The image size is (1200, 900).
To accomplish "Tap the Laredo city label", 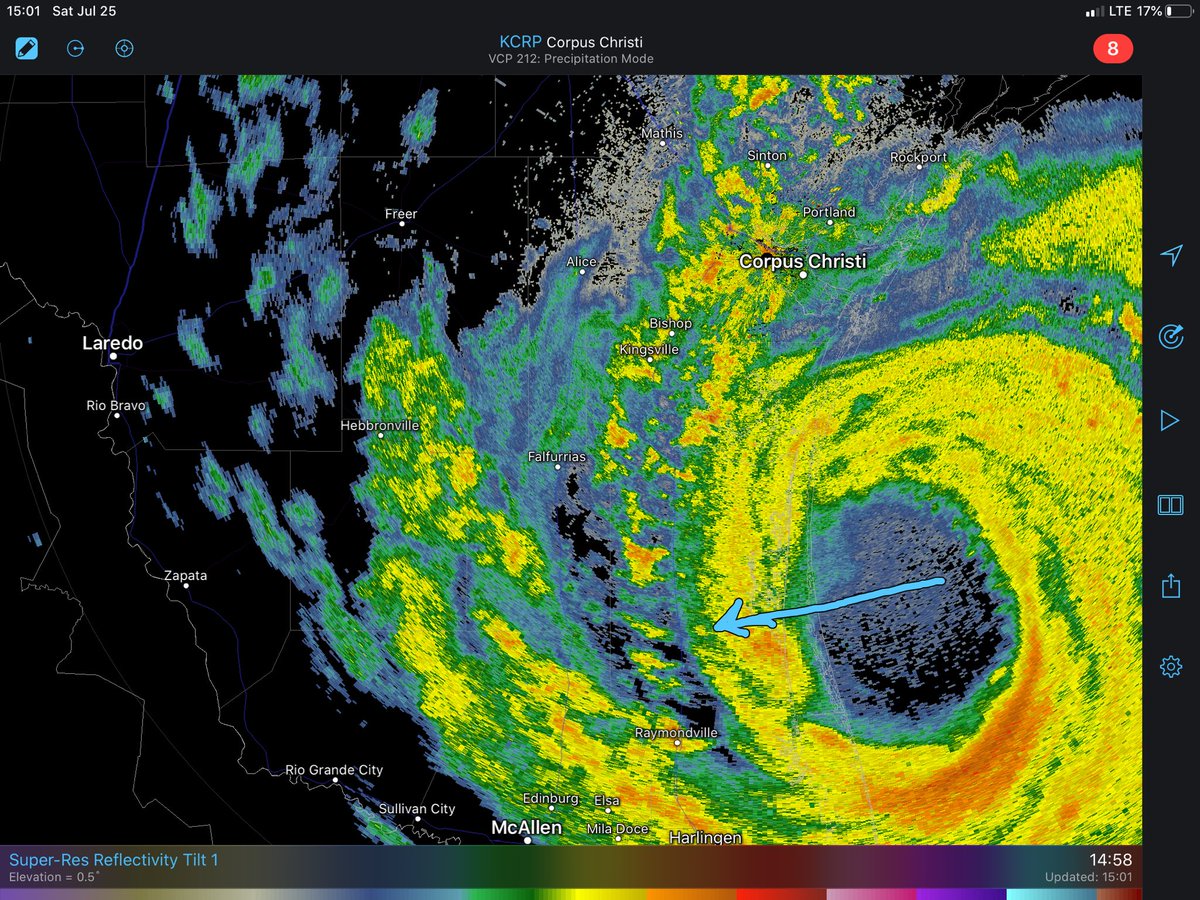I will click(x=112, y=343).
